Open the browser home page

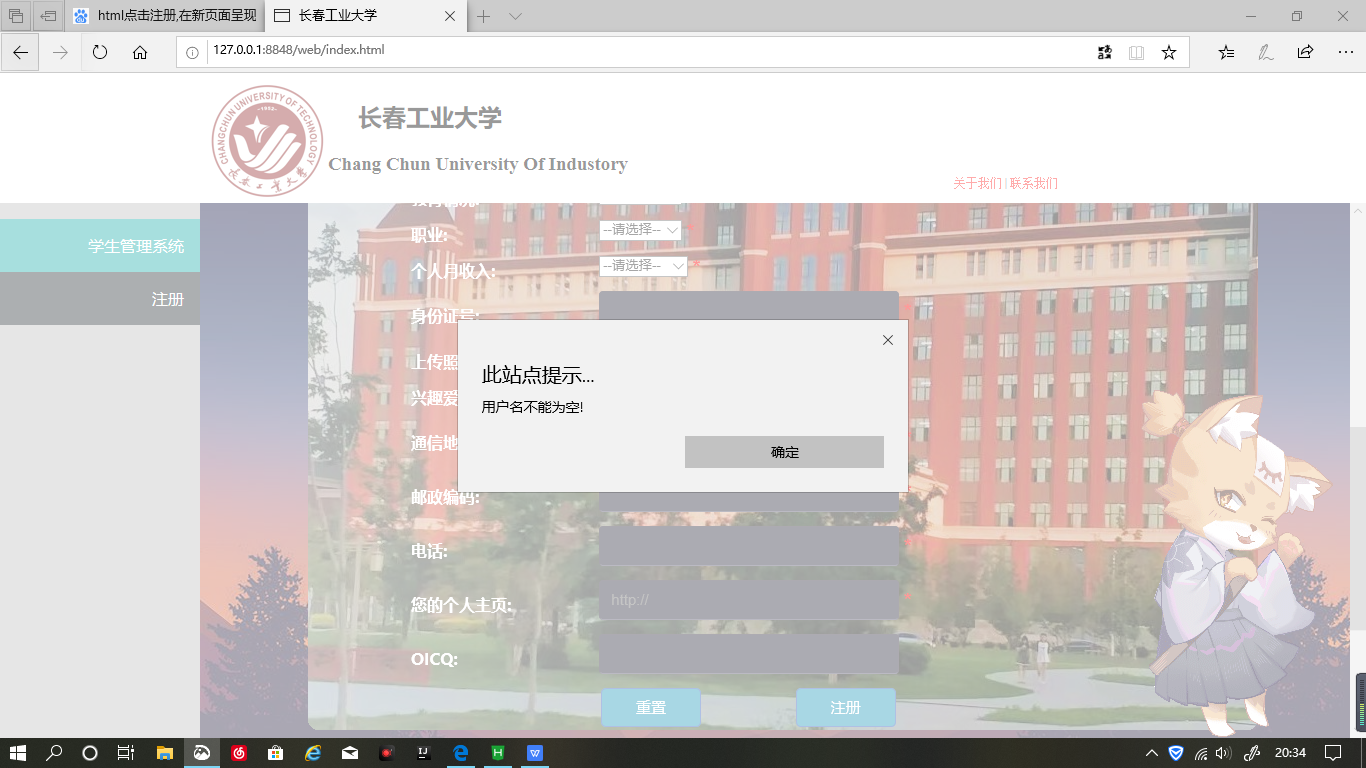point(140,52)
